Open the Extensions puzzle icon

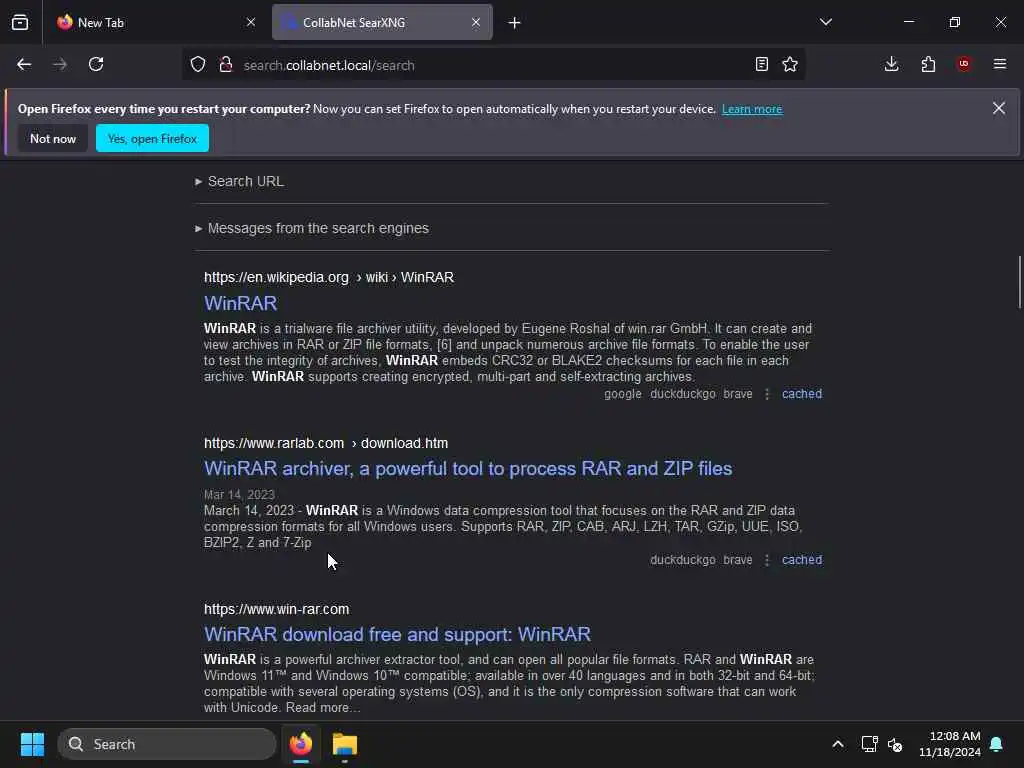pyautogui.click(x=928, y=65)
